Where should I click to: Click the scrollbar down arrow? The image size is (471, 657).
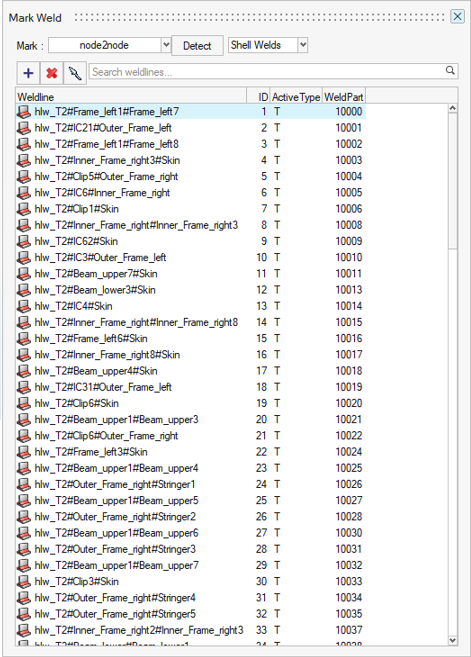tap(452, 640)
